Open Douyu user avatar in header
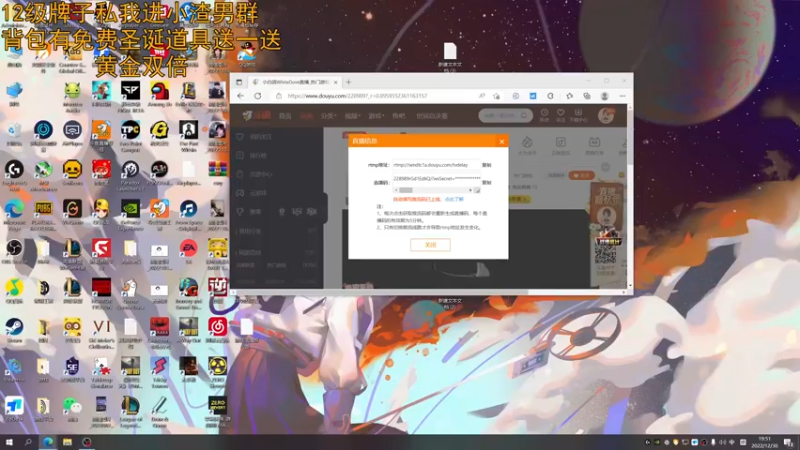This screenshot has height=450, width=800. click(x=606, y=116)
